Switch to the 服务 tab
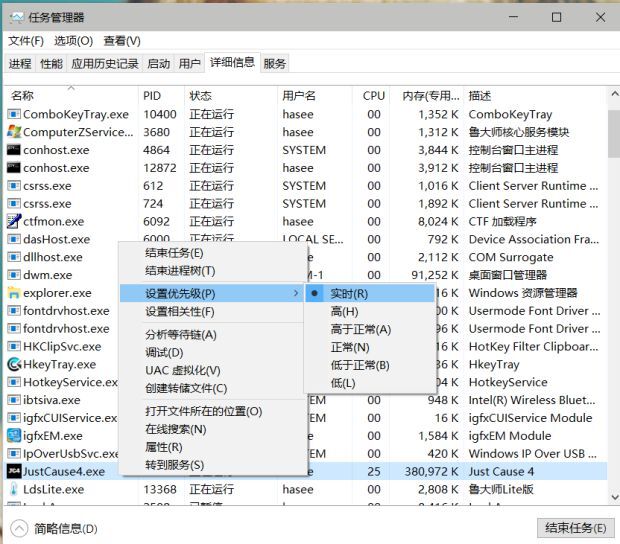The image size is (620, 544). 274,64
